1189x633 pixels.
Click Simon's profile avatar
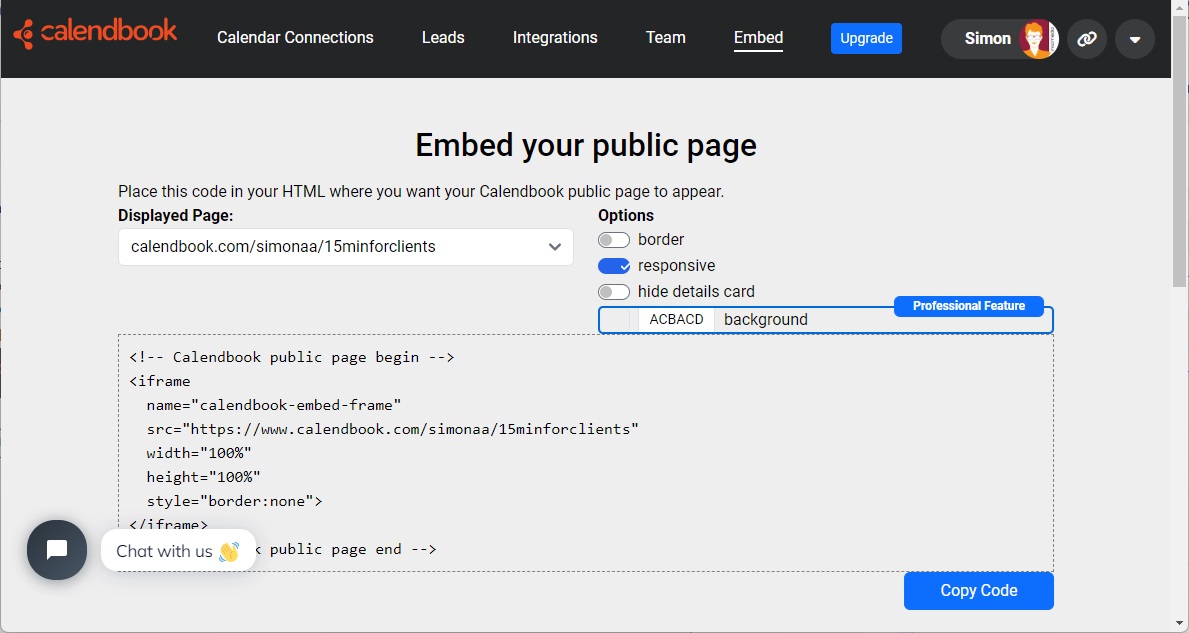coord(1038,39)
